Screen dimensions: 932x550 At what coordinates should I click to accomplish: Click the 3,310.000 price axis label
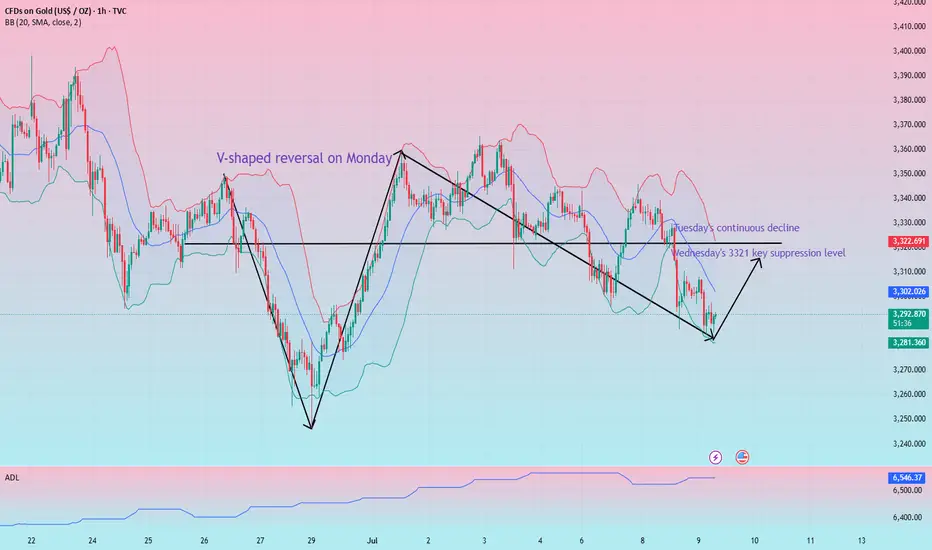point(909,272)
